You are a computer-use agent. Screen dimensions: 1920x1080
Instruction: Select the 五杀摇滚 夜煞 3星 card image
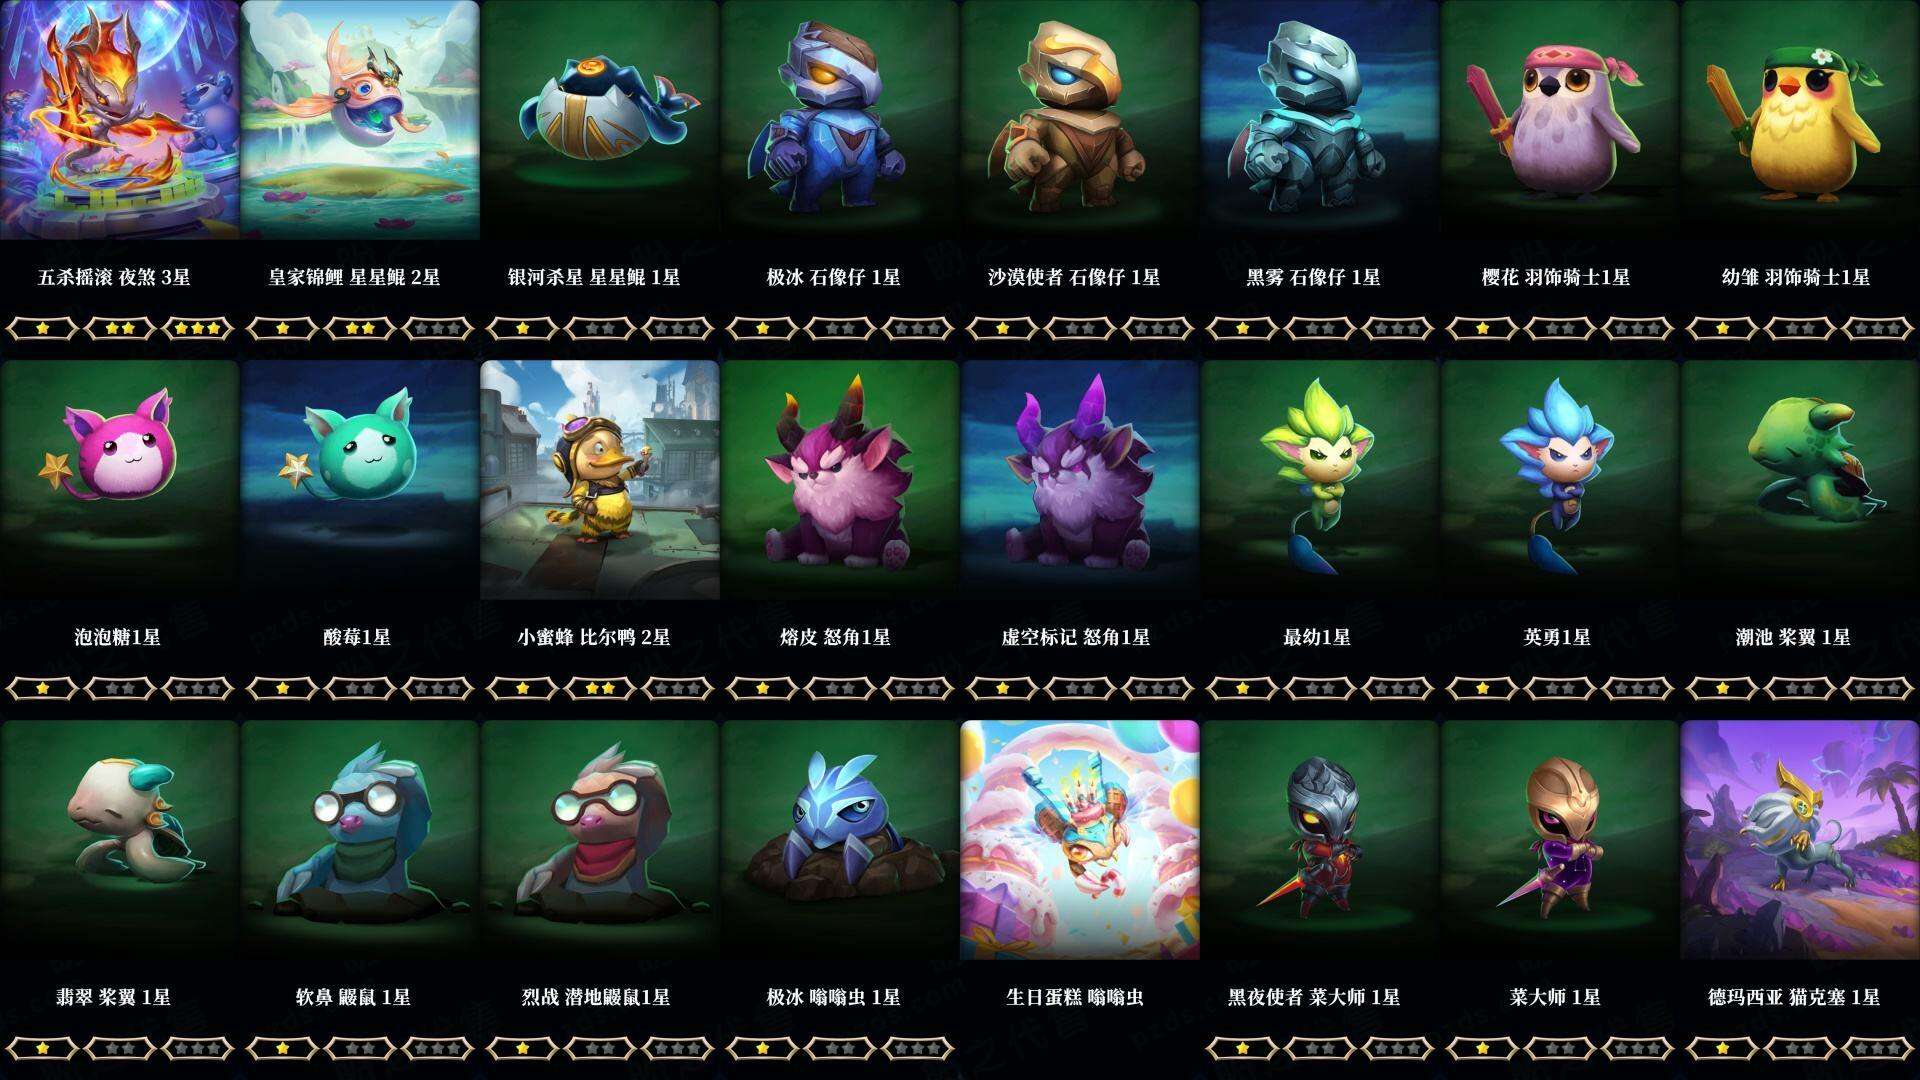point(120,120)
